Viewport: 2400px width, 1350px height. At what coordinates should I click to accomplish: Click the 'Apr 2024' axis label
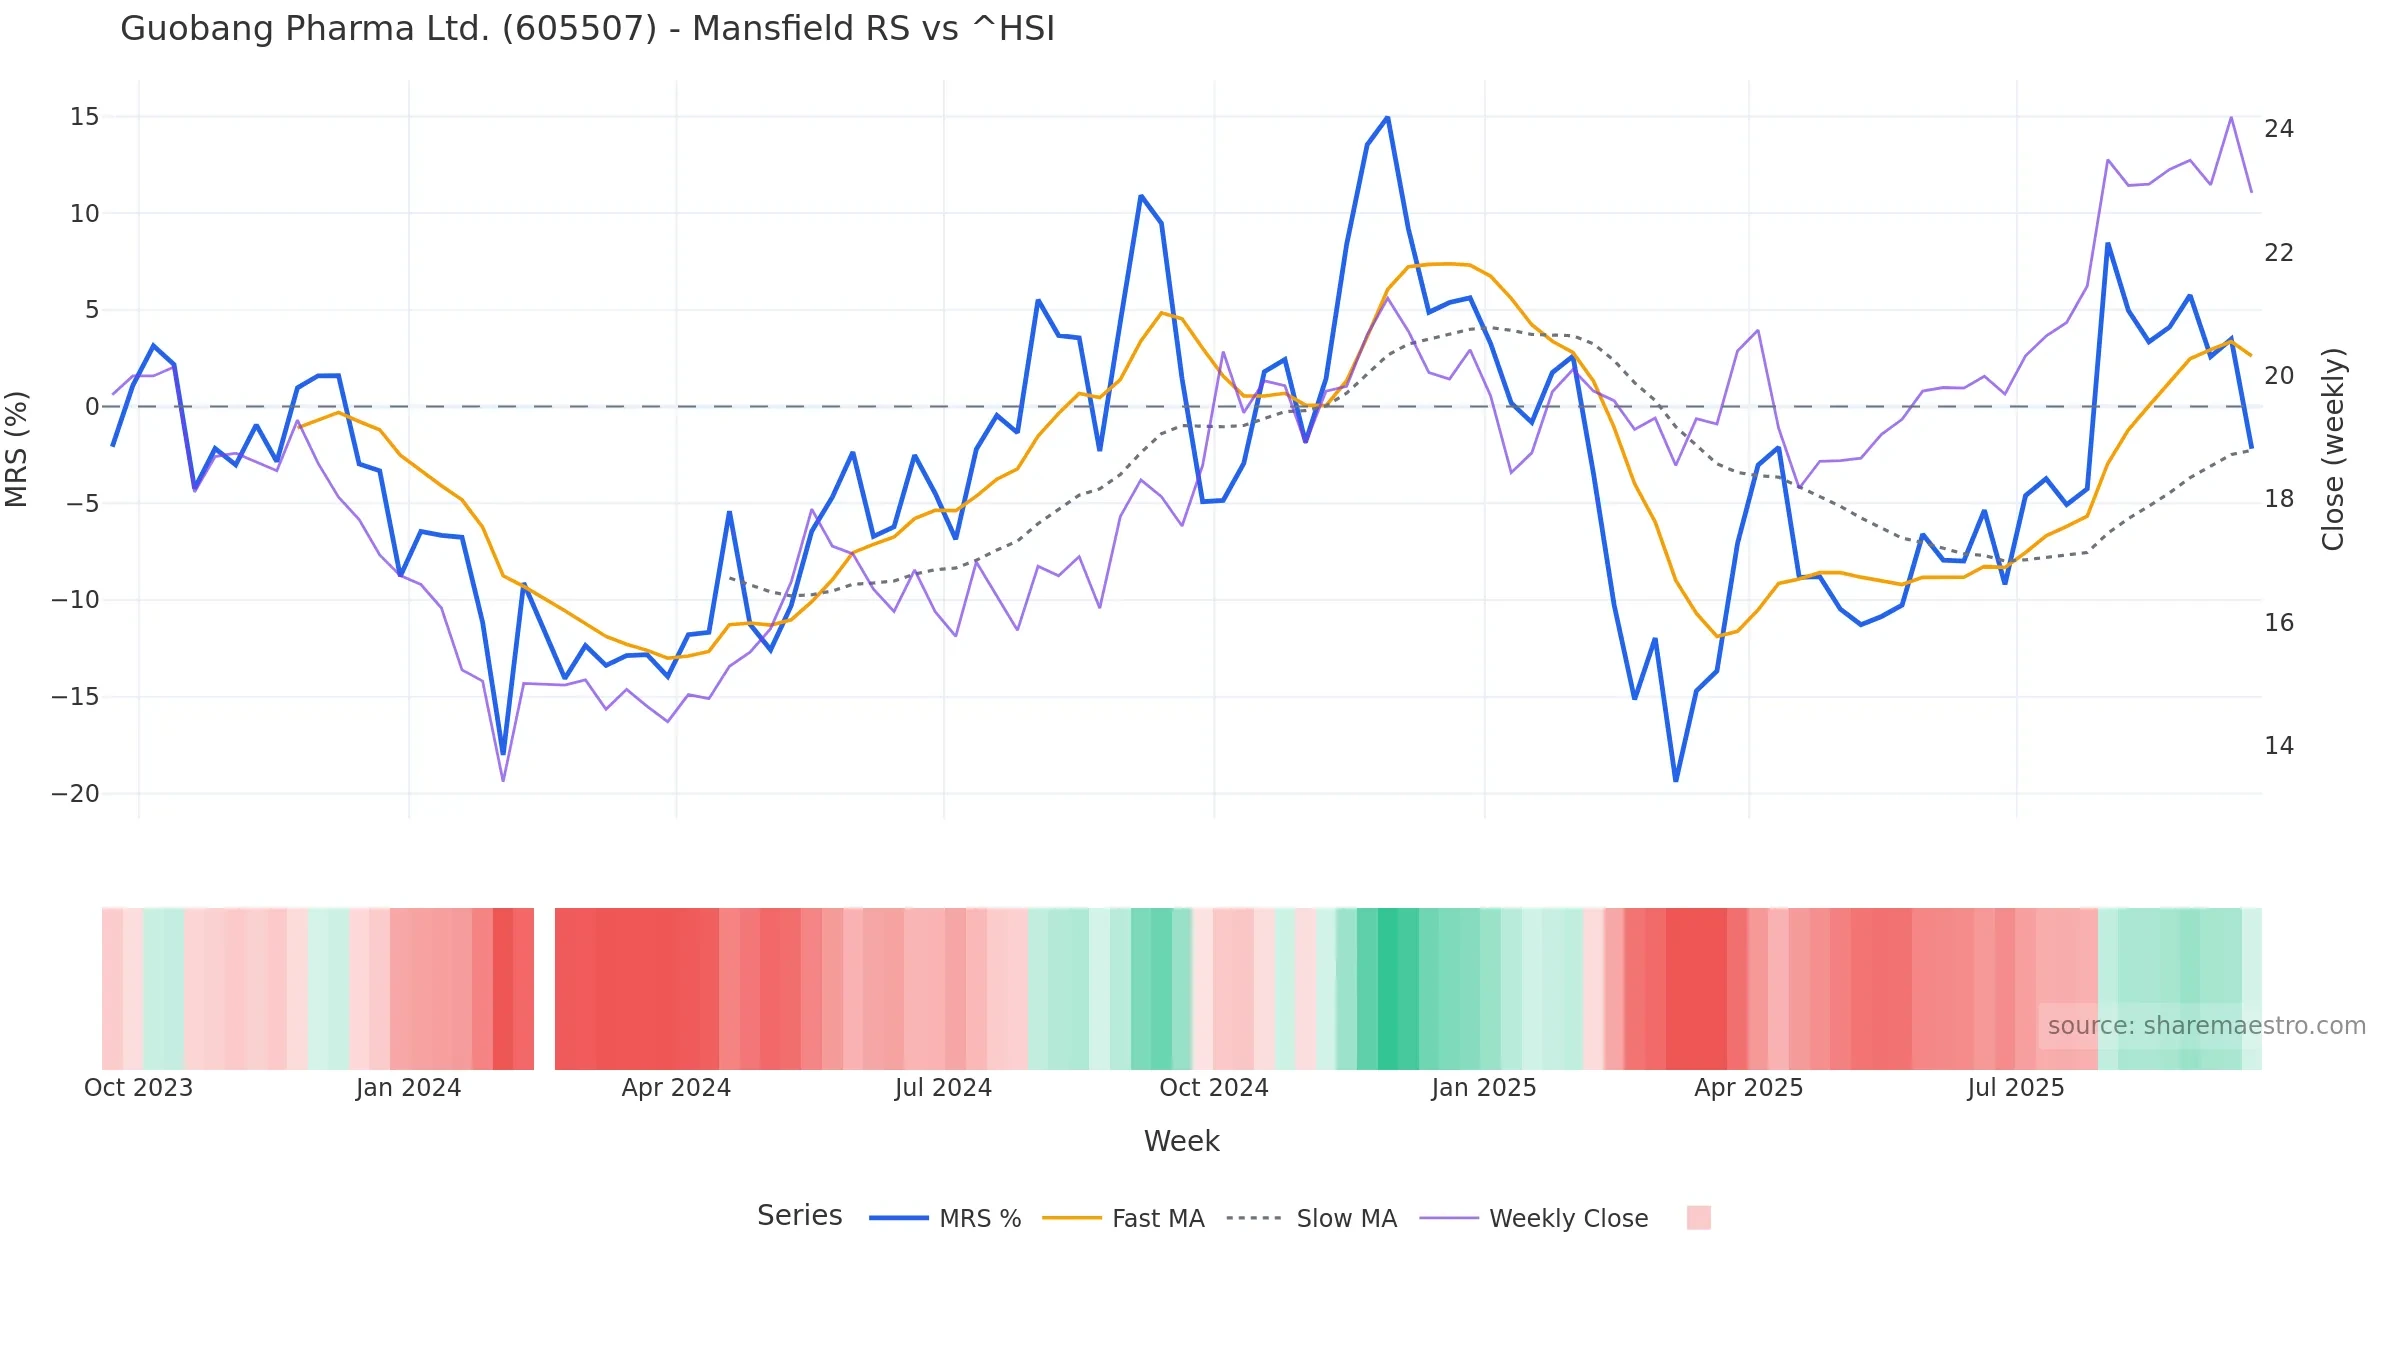[676, 1088]
